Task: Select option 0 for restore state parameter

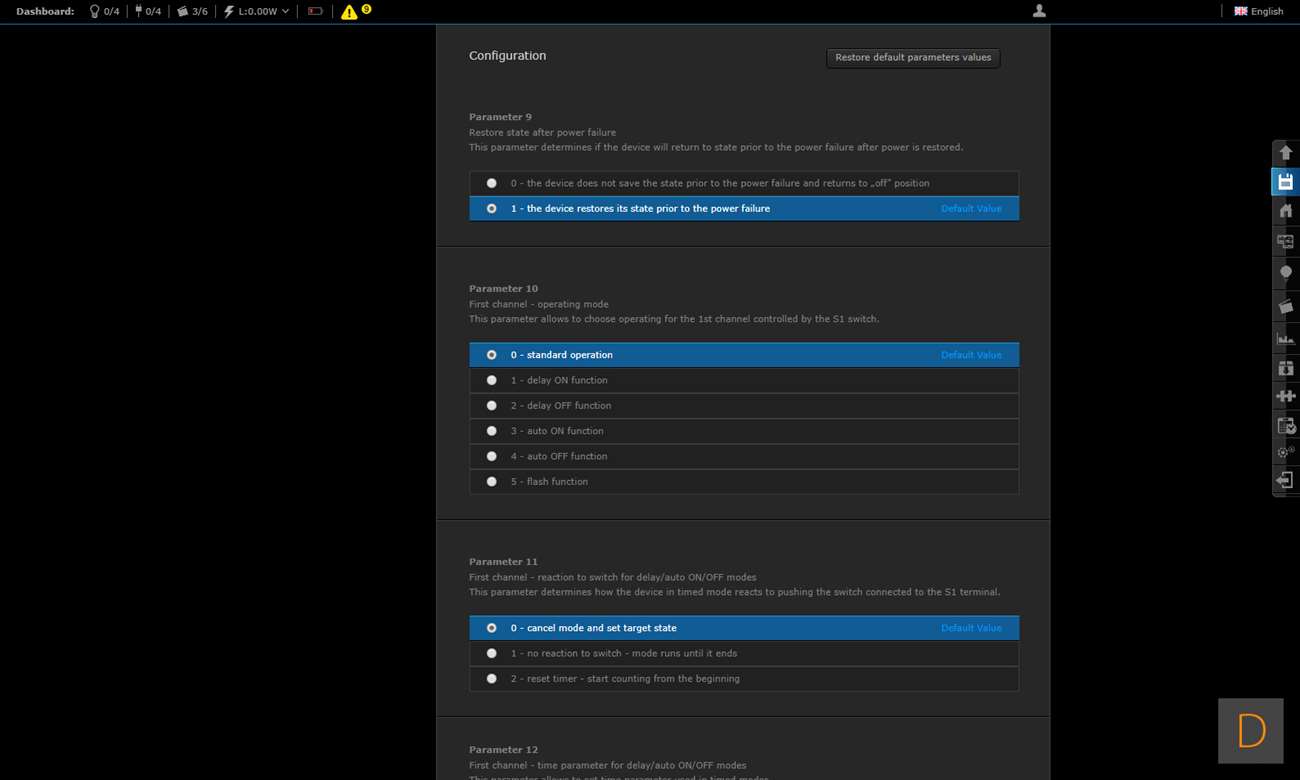Action: [491, 183]
